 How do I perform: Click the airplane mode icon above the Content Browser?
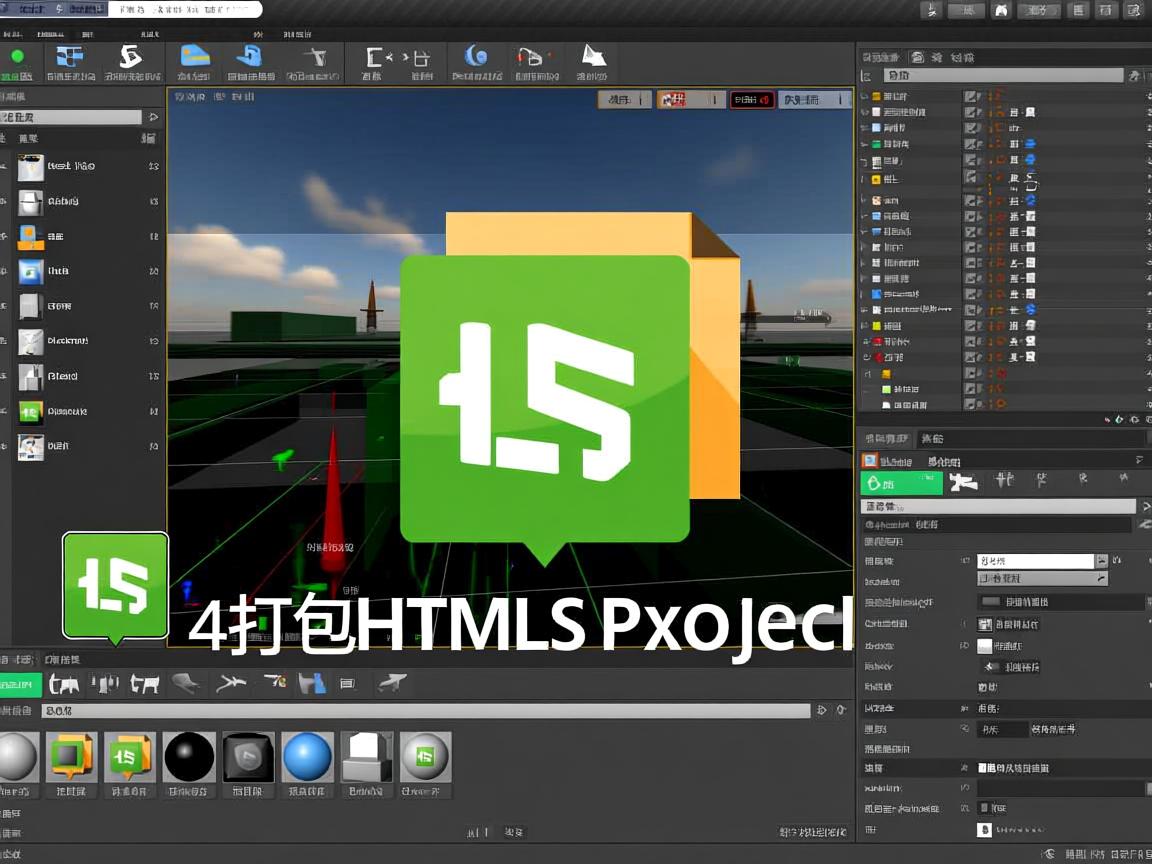(228, 683)
